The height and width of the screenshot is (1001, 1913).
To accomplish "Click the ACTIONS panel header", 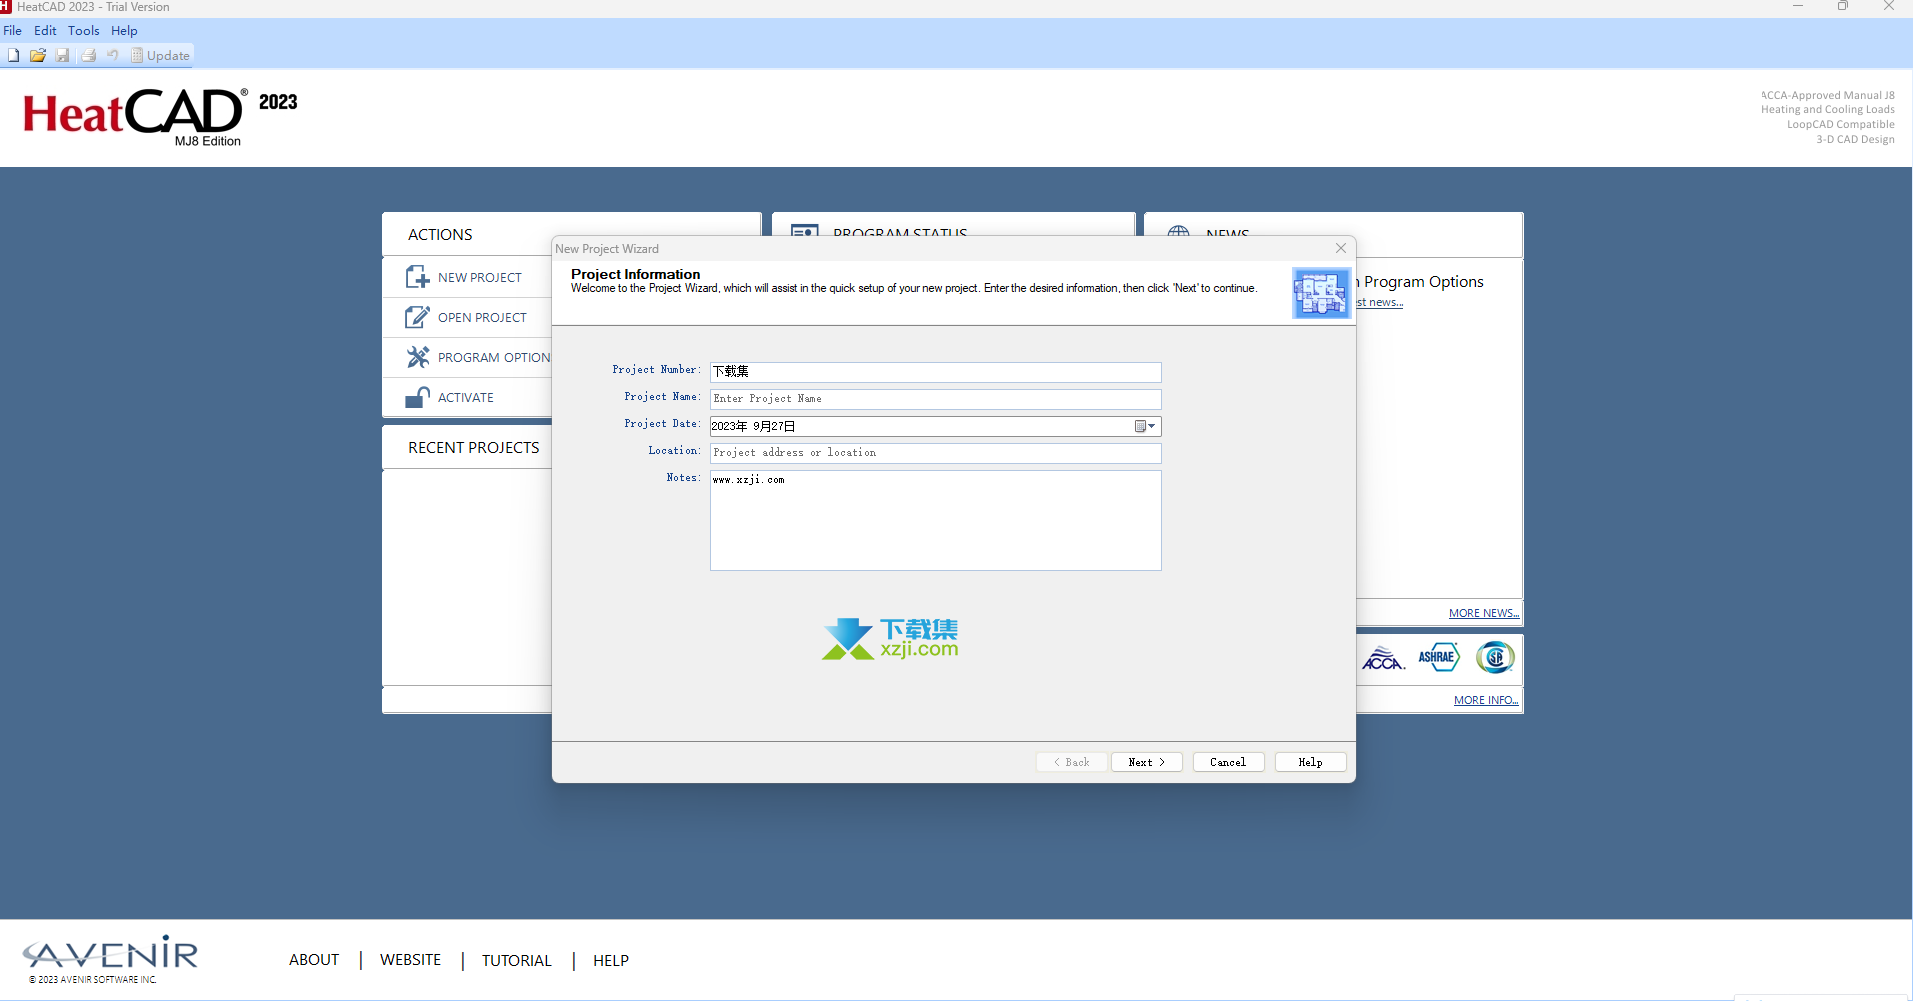I will point(440,235).
